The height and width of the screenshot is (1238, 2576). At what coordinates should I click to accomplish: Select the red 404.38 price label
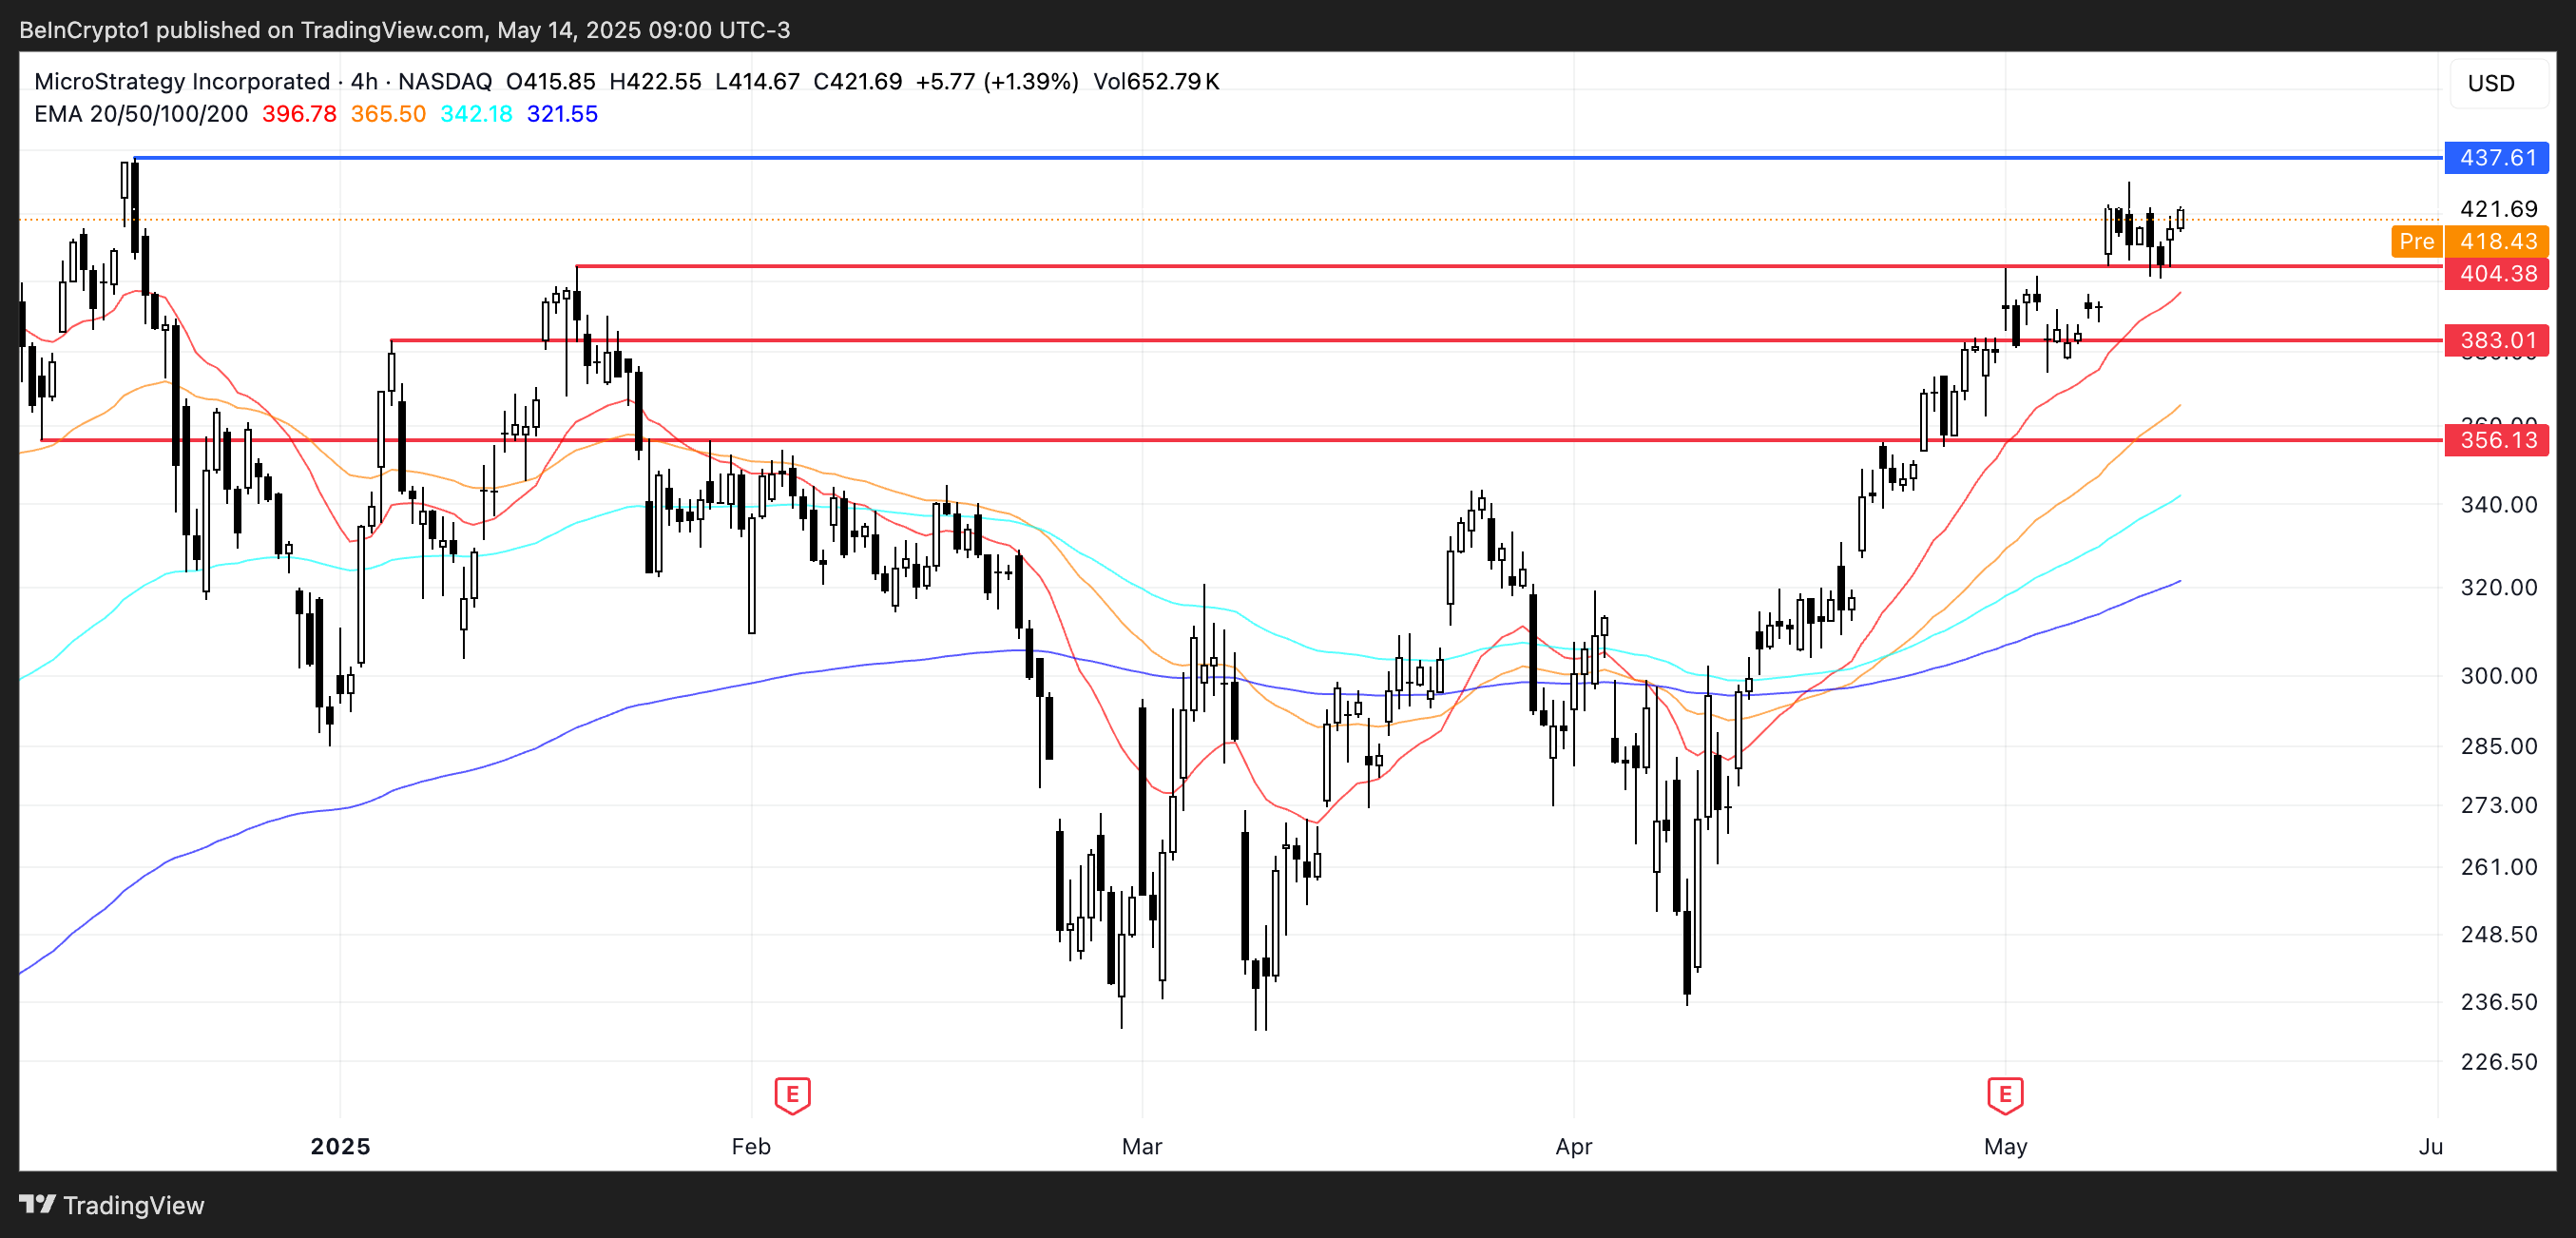(x=2496, y=274)
